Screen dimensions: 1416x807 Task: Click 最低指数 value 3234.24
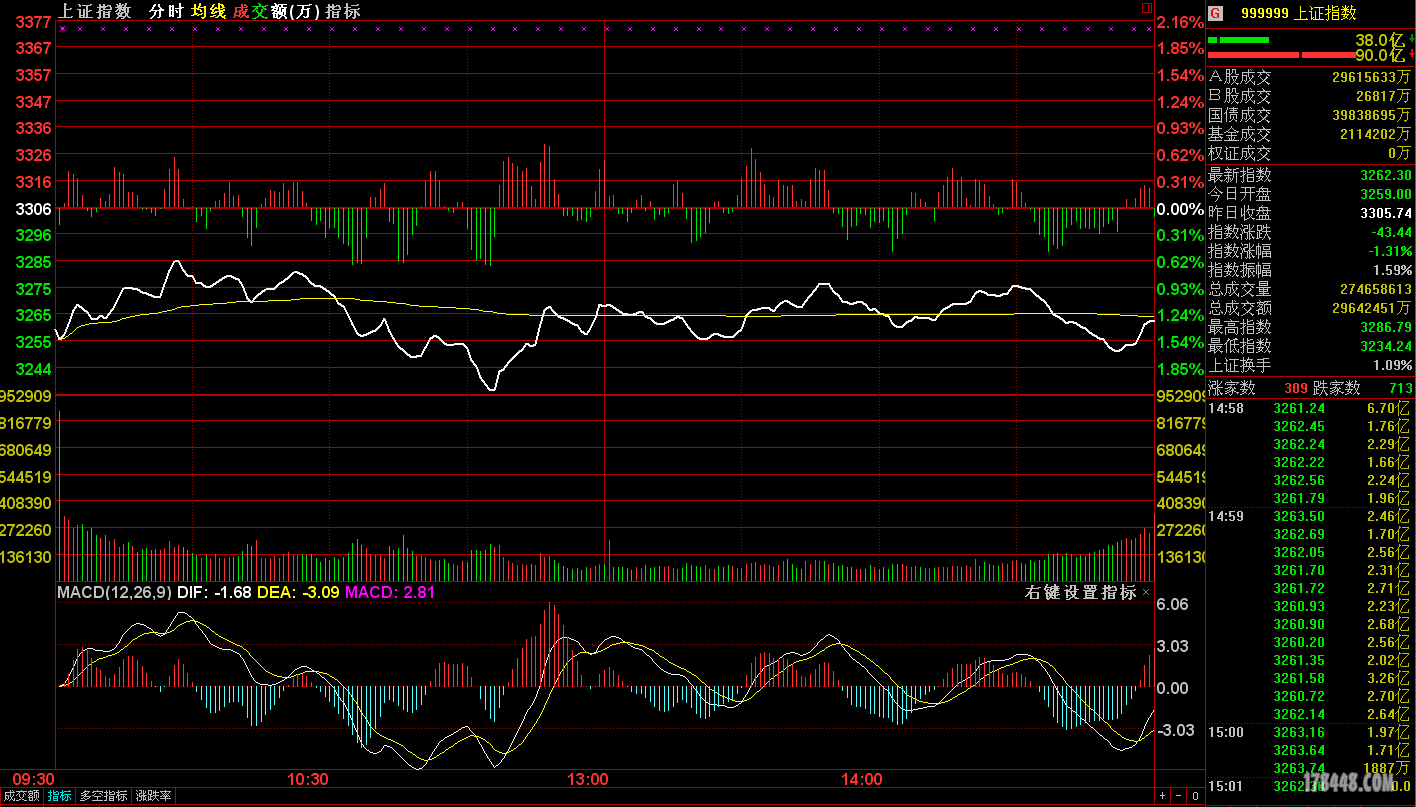click(1386, 346)
